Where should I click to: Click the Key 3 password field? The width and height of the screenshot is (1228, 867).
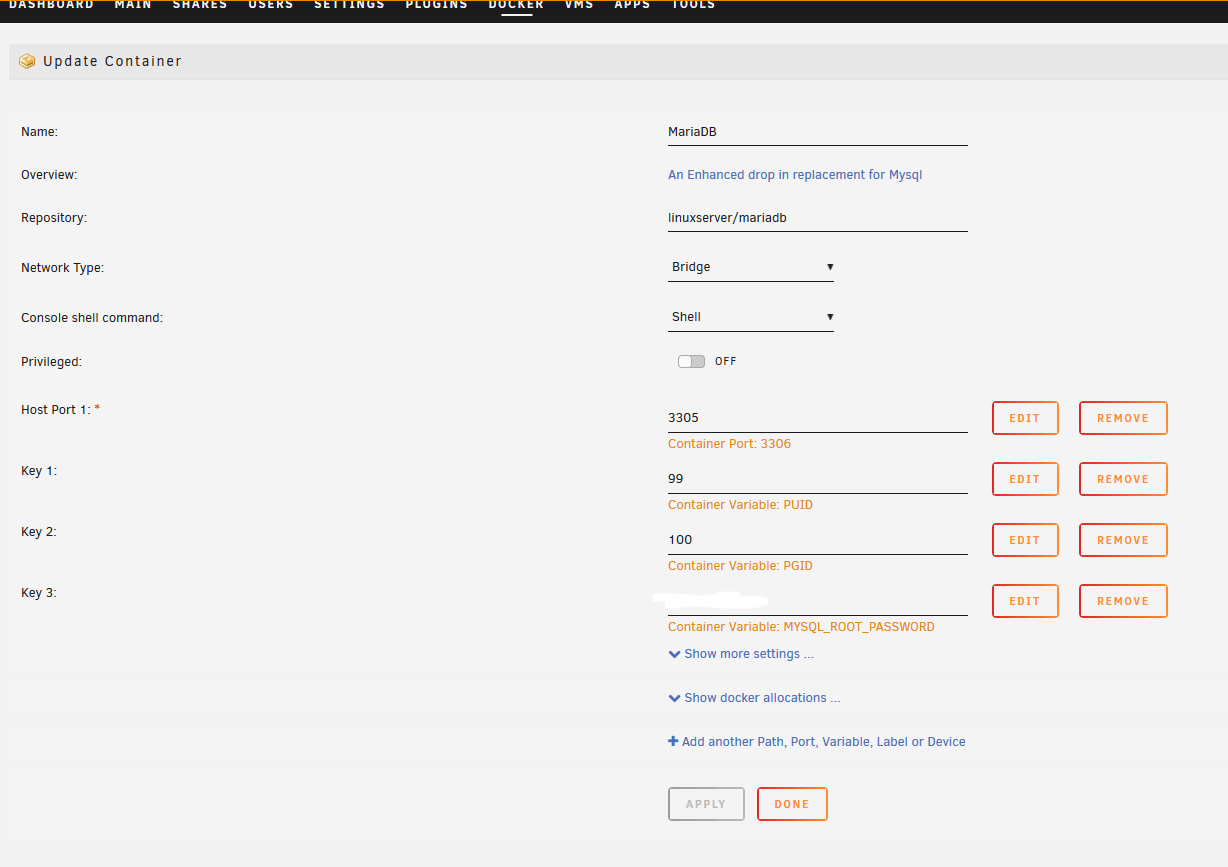click(818, 601)
